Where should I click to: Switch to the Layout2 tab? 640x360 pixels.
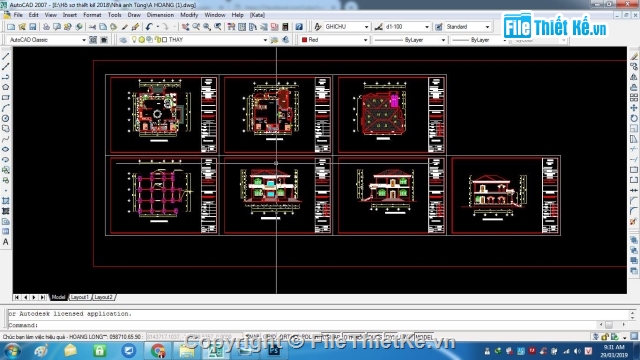pyautogui.click(x=103, y=297)
